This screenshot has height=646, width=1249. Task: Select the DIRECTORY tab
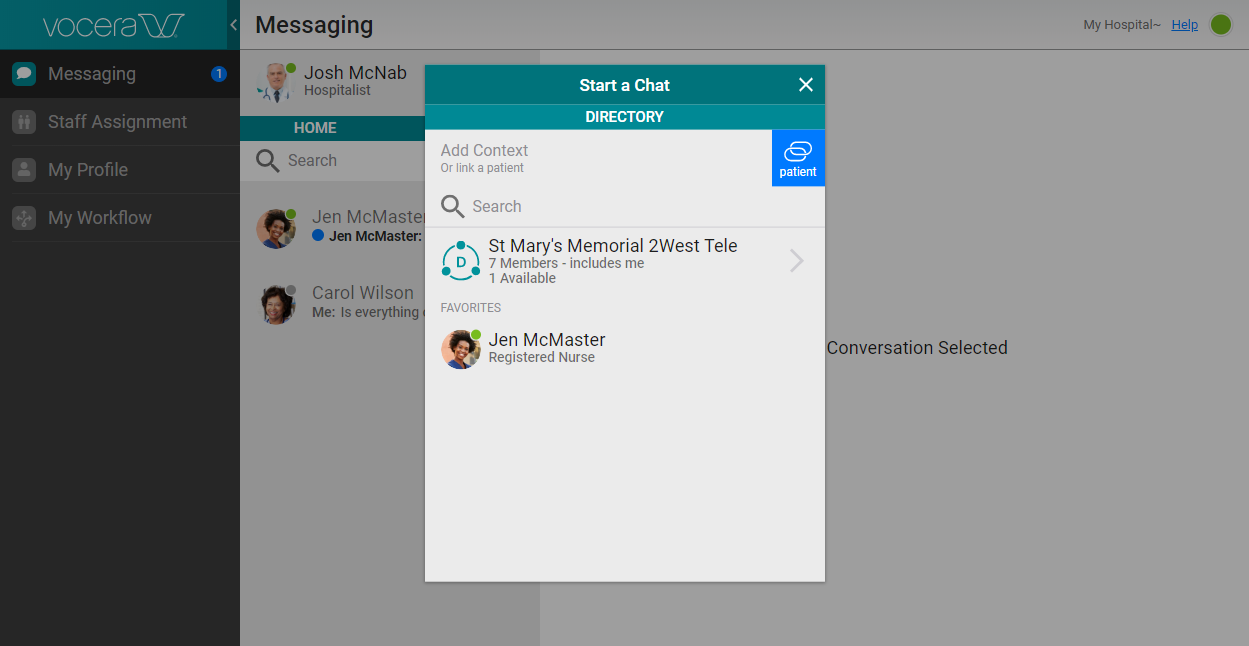[x=624, y=117]
